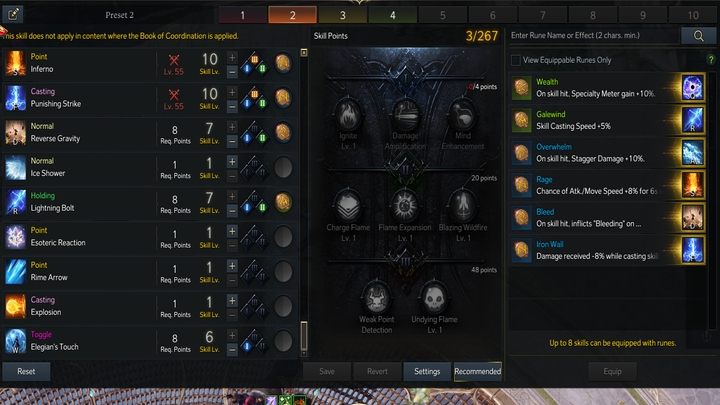Focus the rune name search field
720x405 pixels.
594,35
